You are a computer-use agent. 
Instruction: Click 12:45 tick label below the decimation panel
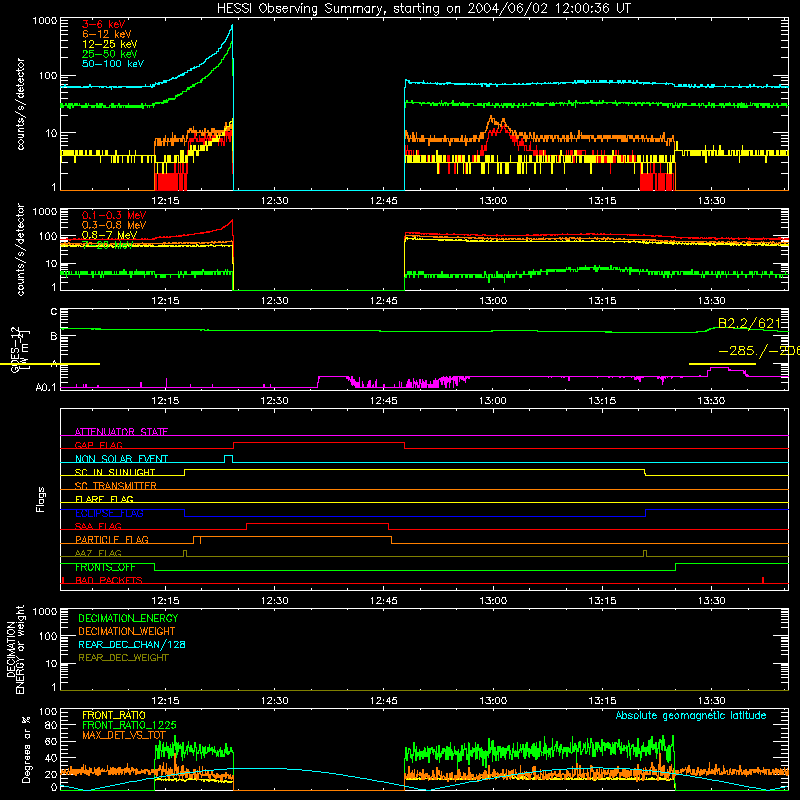tap(384, 701)
